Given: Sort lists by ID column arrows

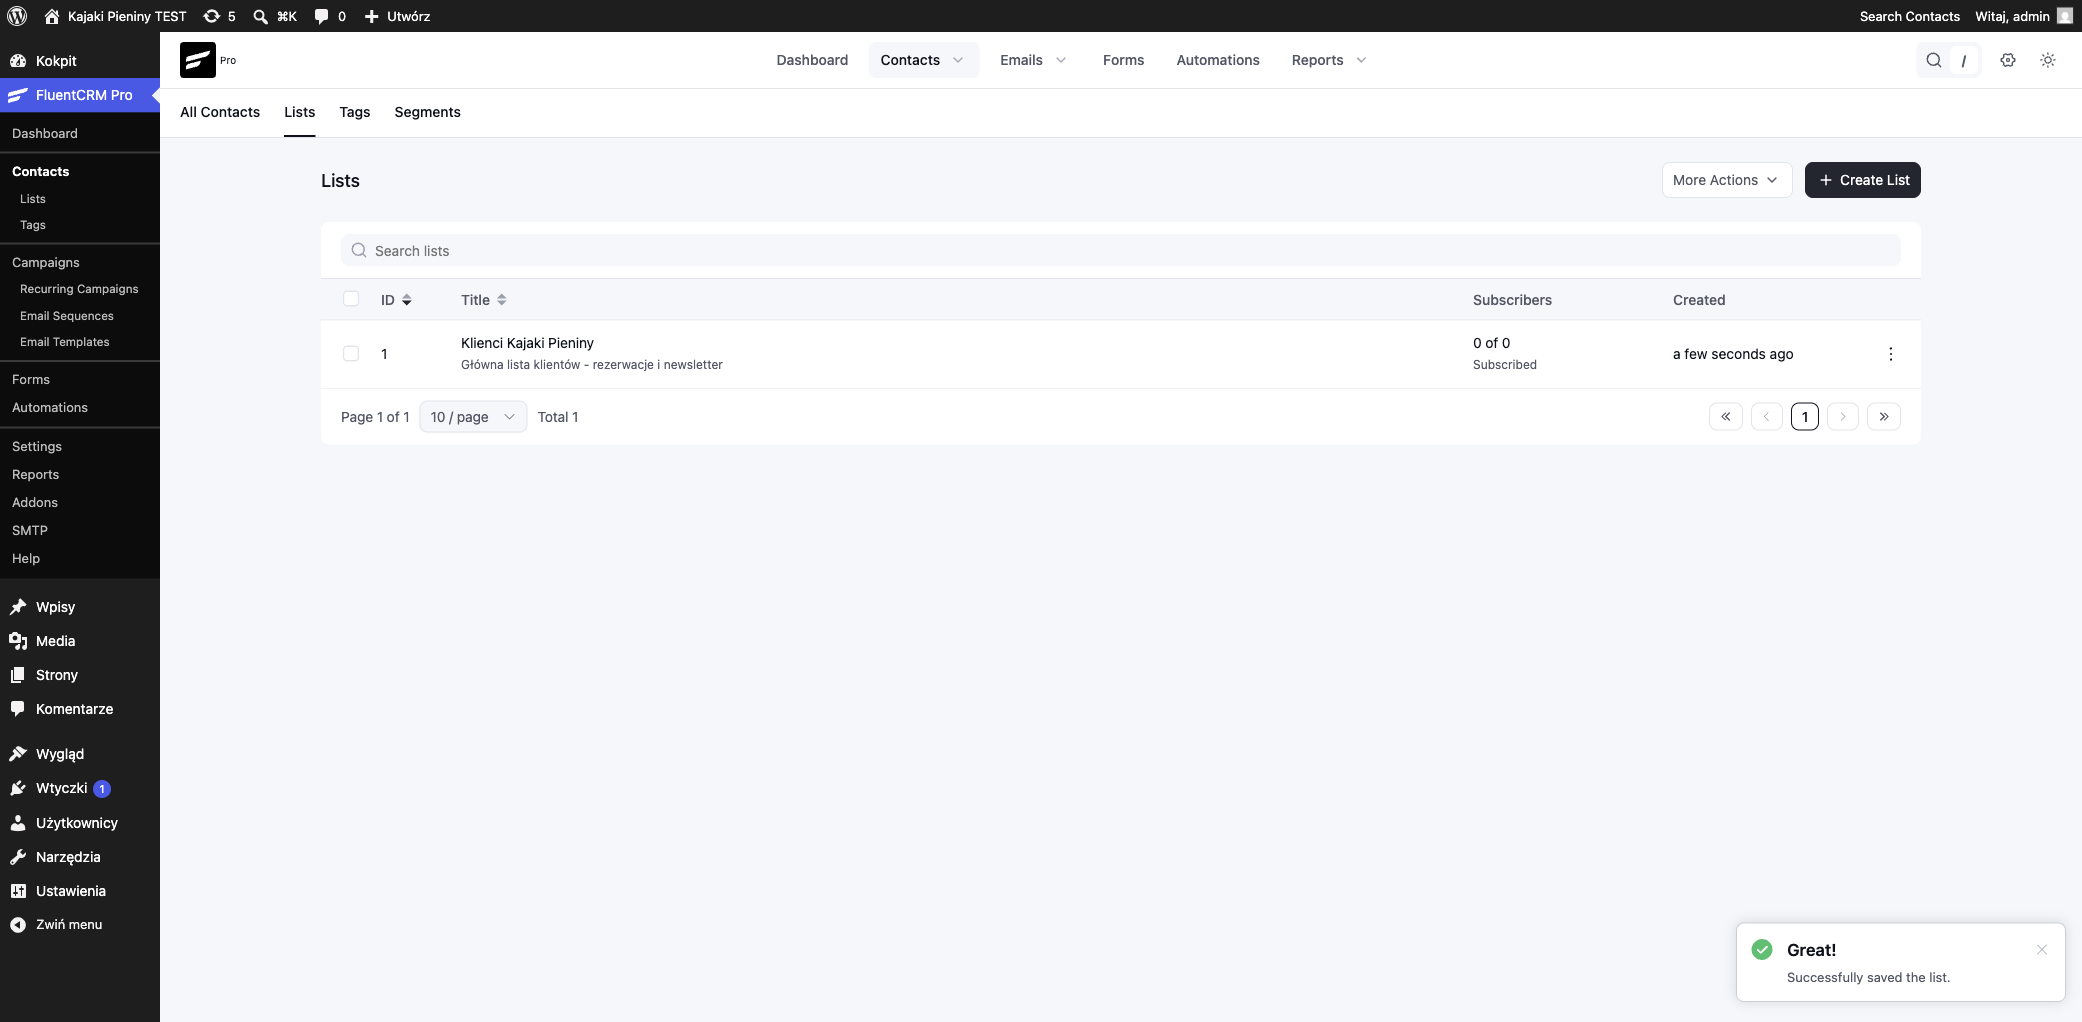Looking at the screenshot, I should pyautogui.click(x=407, y=300).
